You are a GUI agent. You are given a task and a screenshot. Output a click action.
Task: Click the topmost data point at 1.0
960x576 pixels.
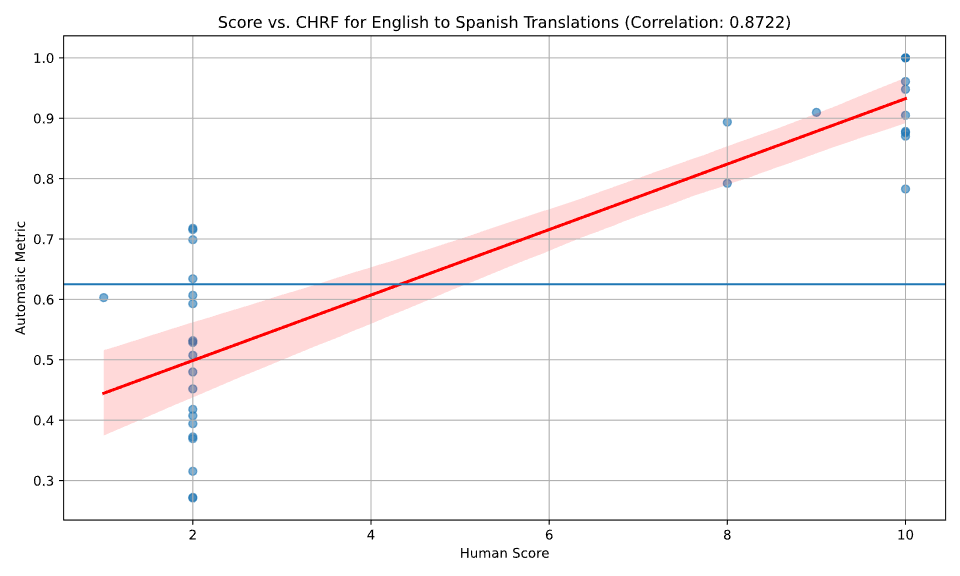tap(905, 58)
